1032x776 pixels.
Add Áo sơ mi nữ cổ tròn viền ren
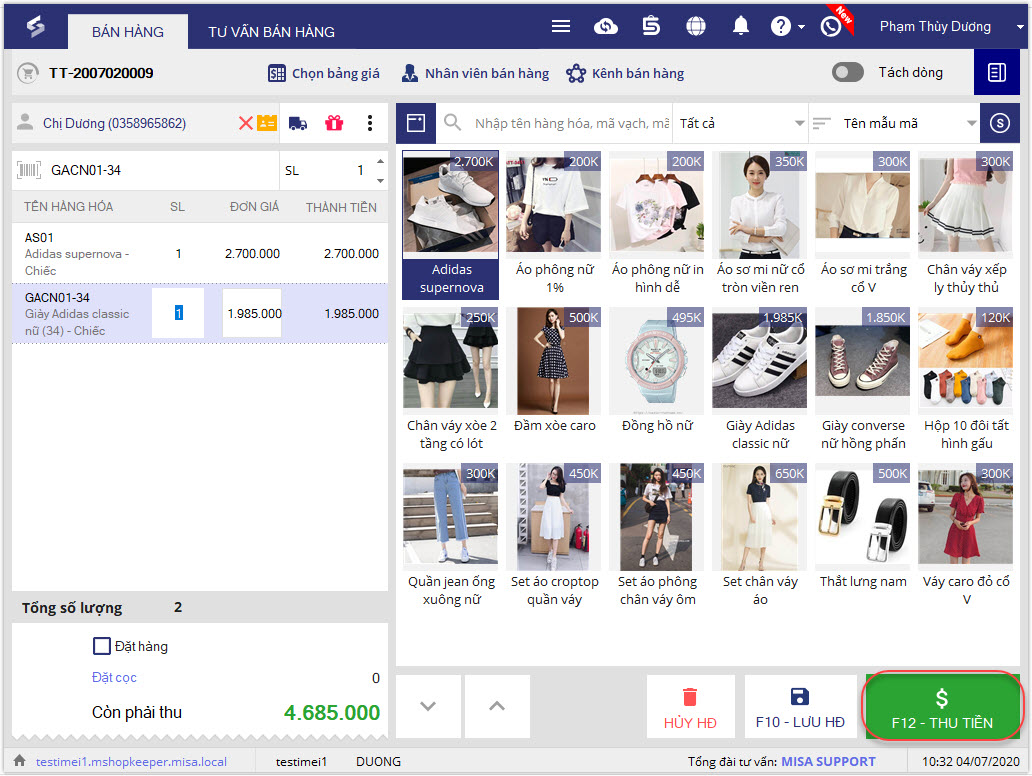(760, 225)
